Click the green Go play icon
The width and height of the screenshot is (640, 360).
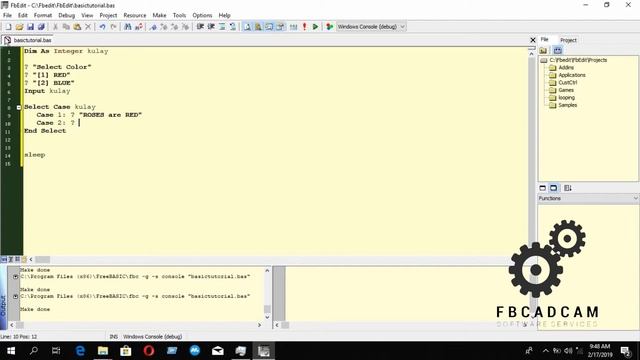click(315, 27)
